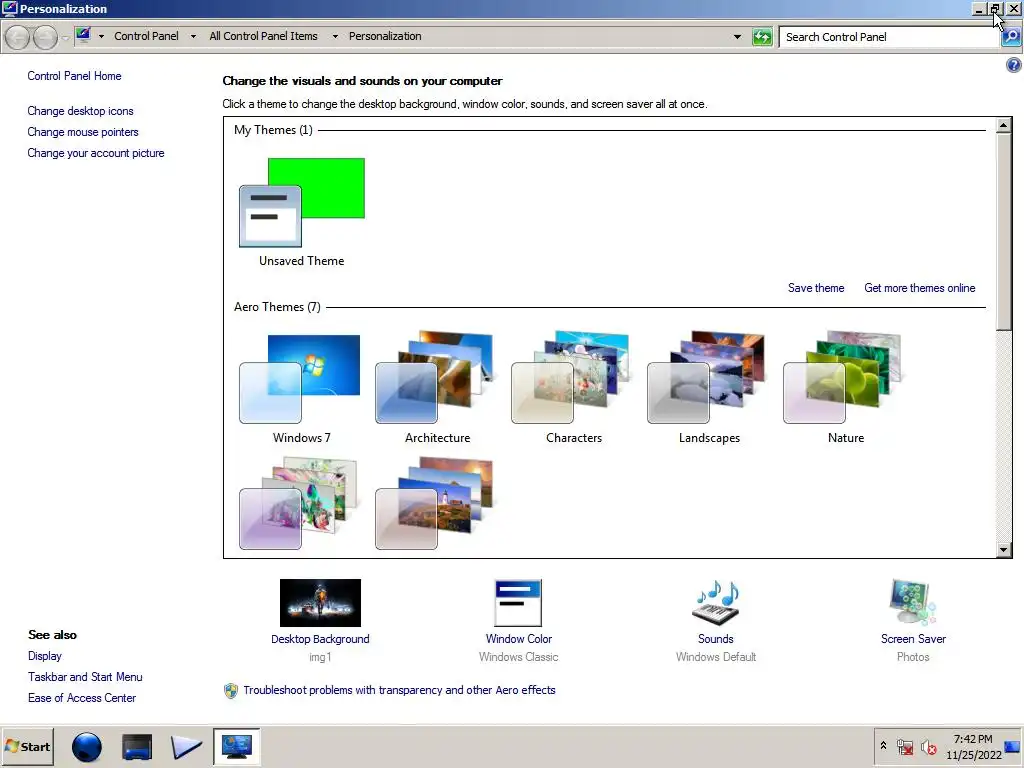This screenshot has height=768, width=1024.
Task: Click theme list scrollbar down arrow
Action: [1004, 550]
